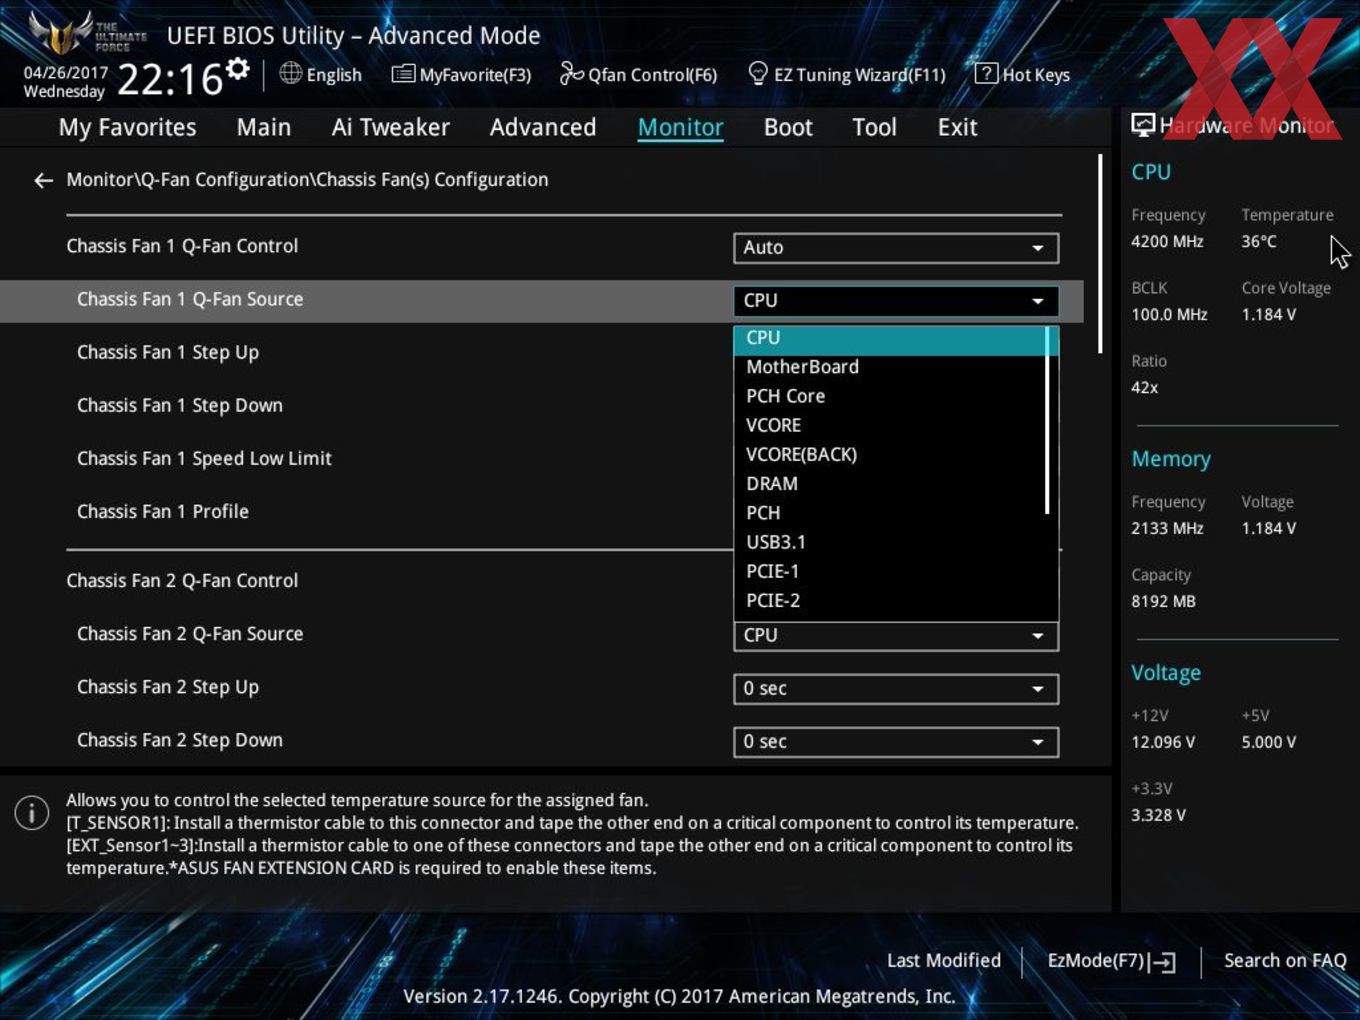Click the settings gear next to the clock
The height and width of the screenshot is (1020, 1360).
point(237,69)
